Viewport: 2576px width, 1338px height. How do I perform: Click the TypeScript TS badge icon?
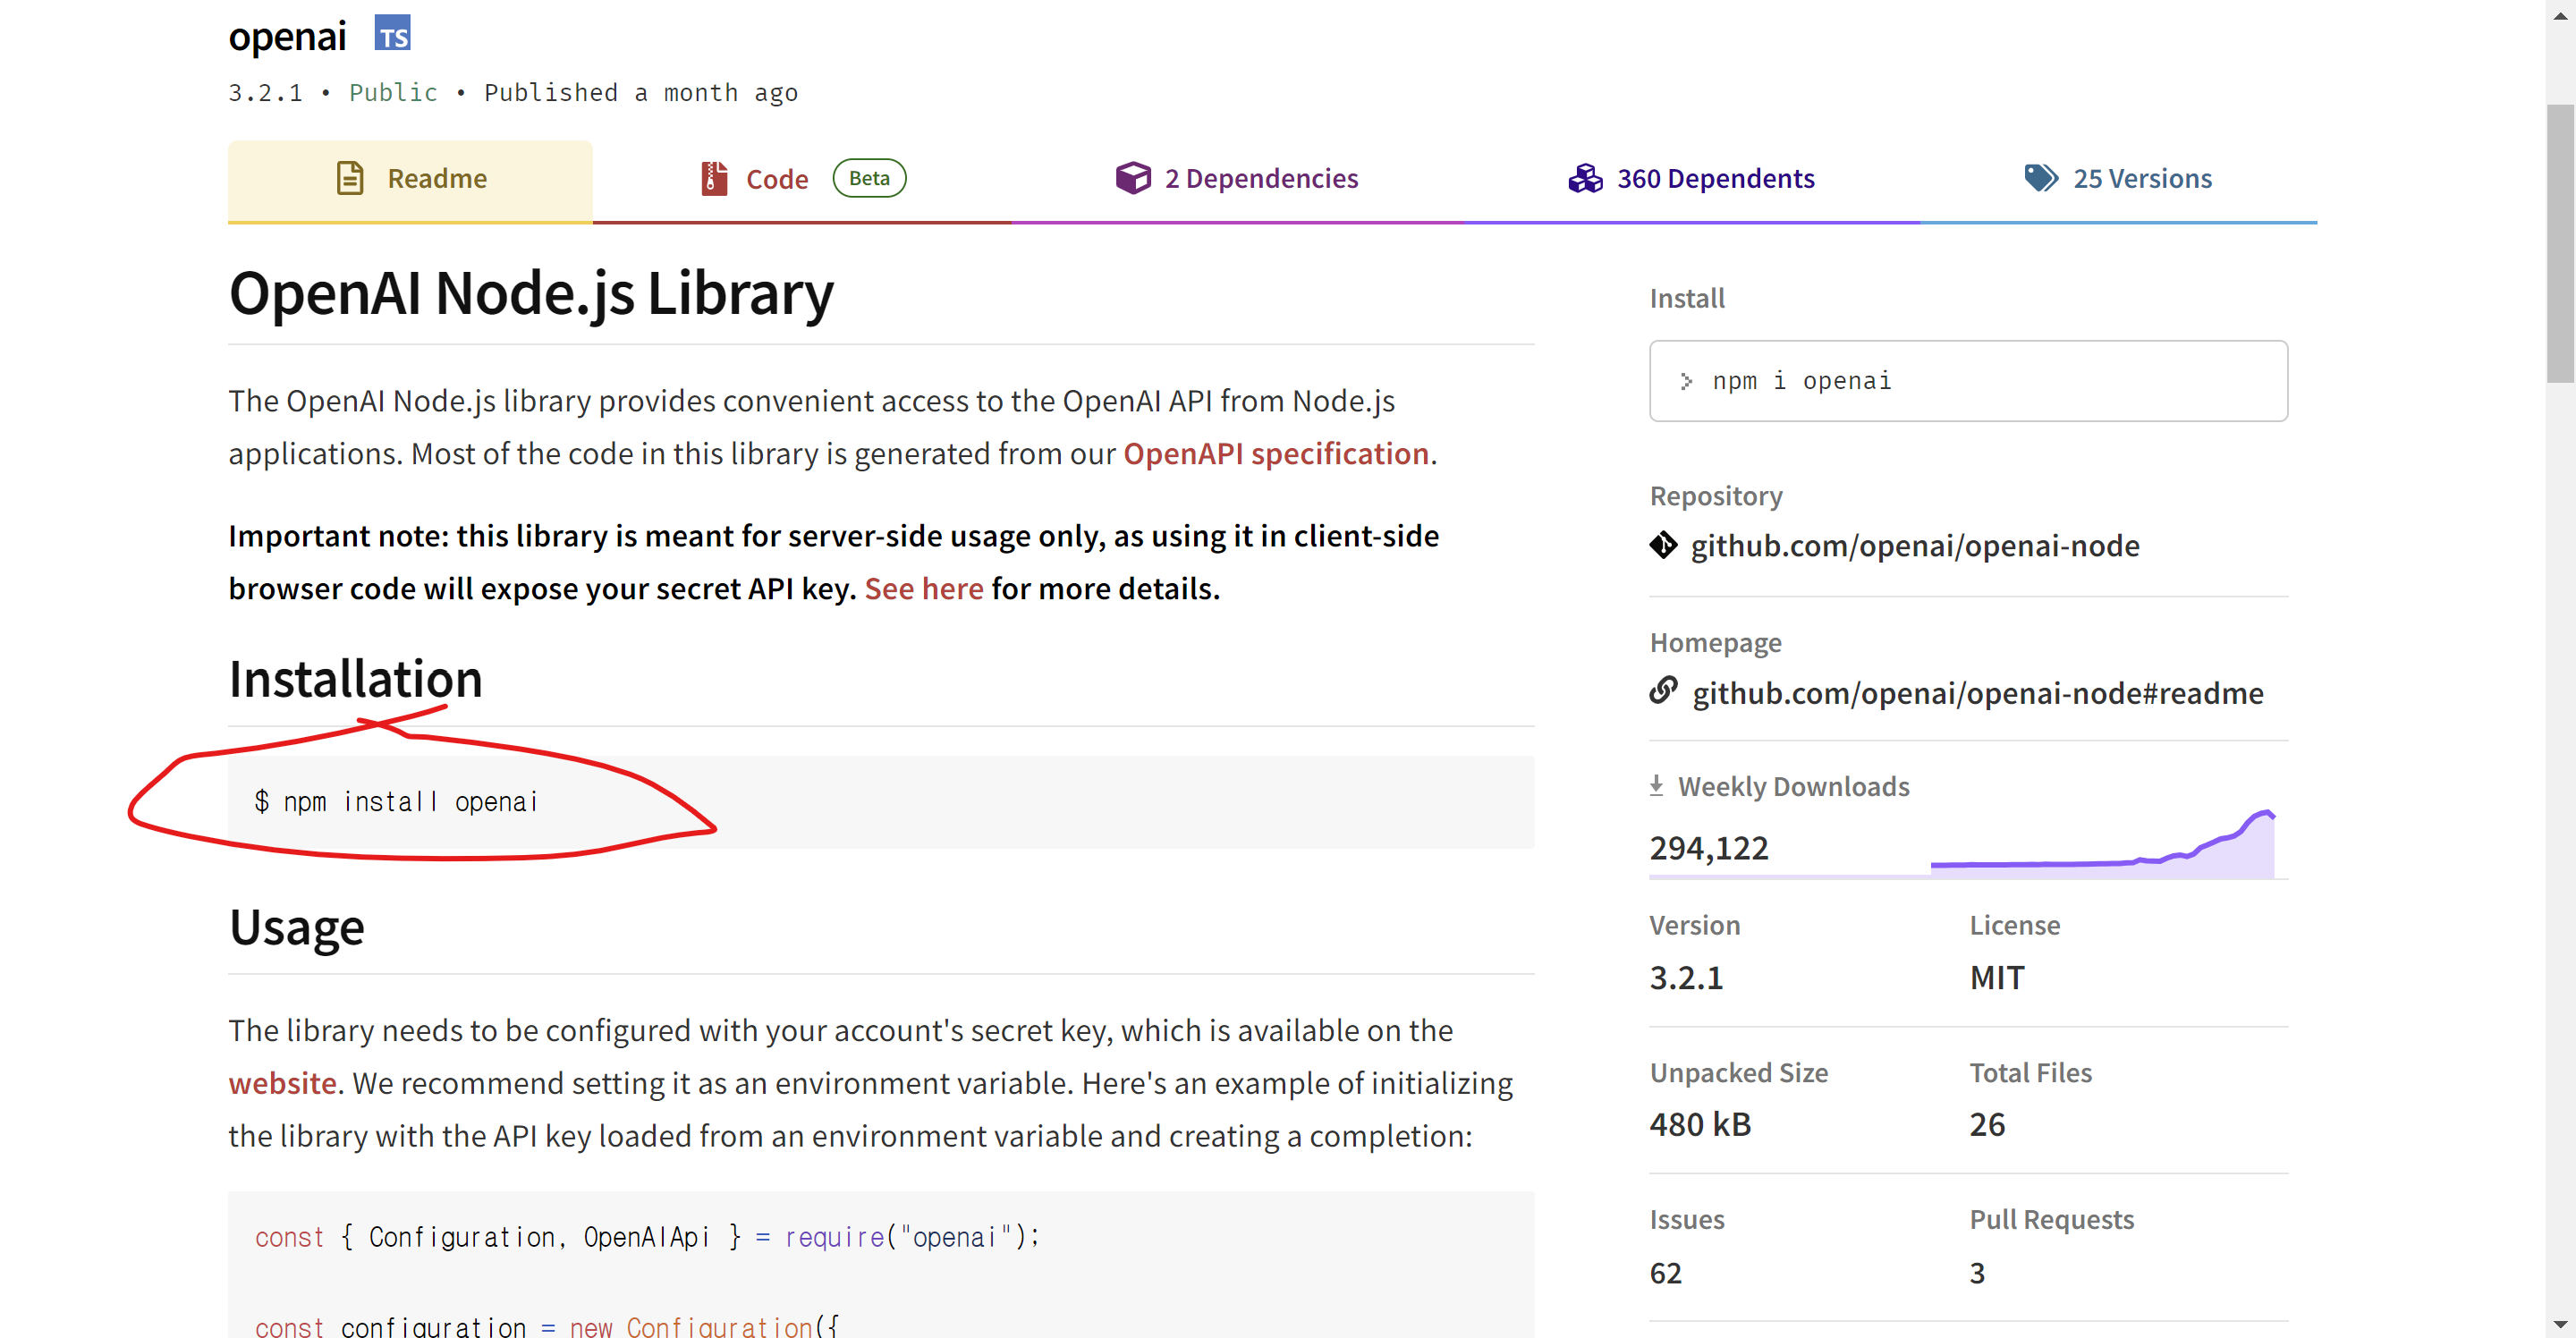(x=392, y=34)
